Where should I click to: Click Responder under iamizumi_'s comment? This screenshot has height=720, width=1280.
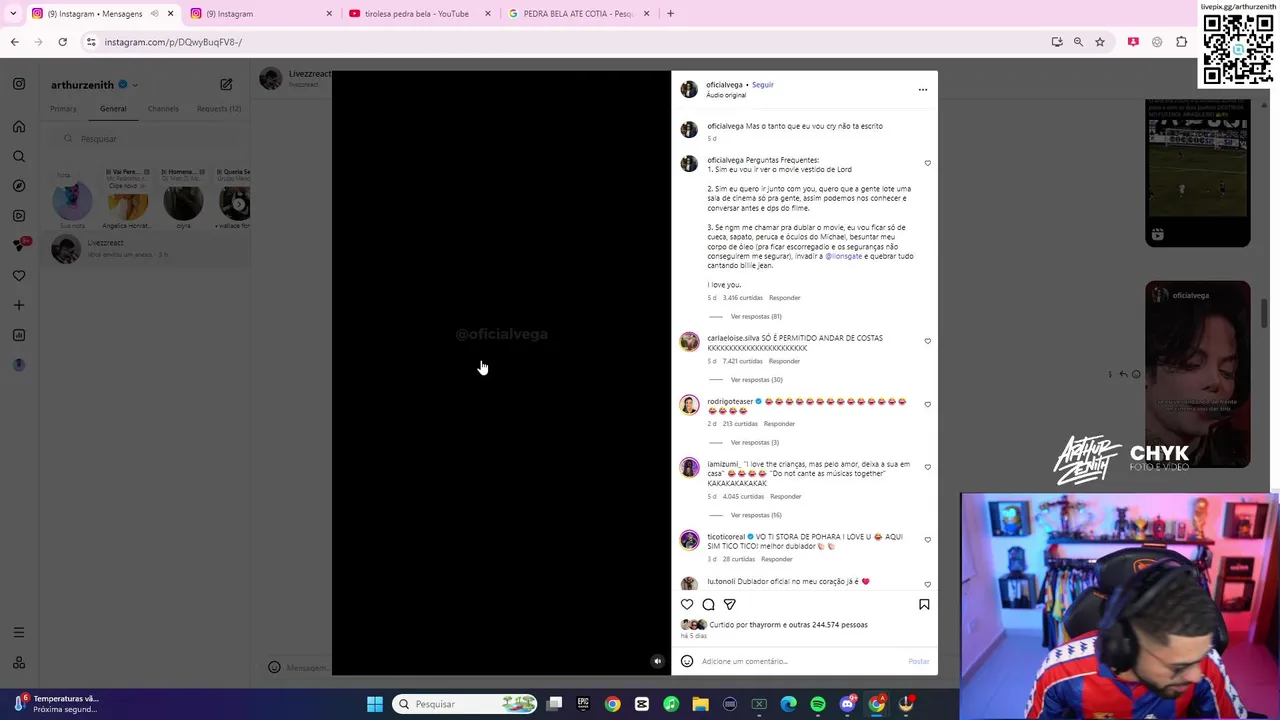(x=785, y=497)
